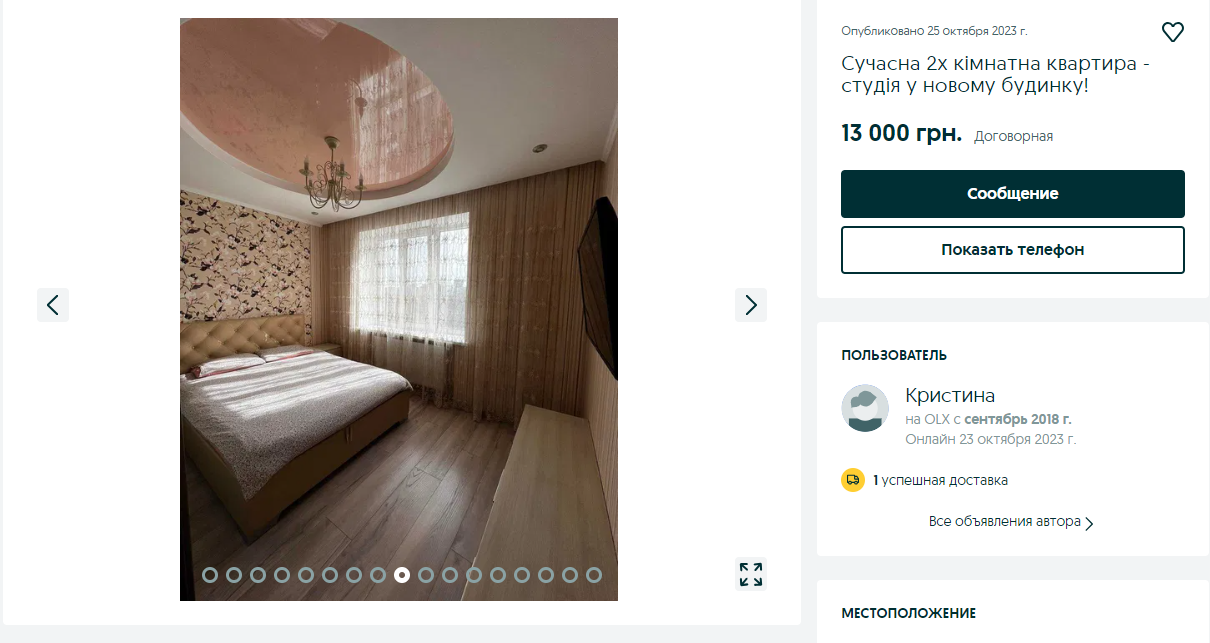Select the thirteenth photo indicator dot
Image resolution: width=1210 pixels, height=643 pixels.
498,575
